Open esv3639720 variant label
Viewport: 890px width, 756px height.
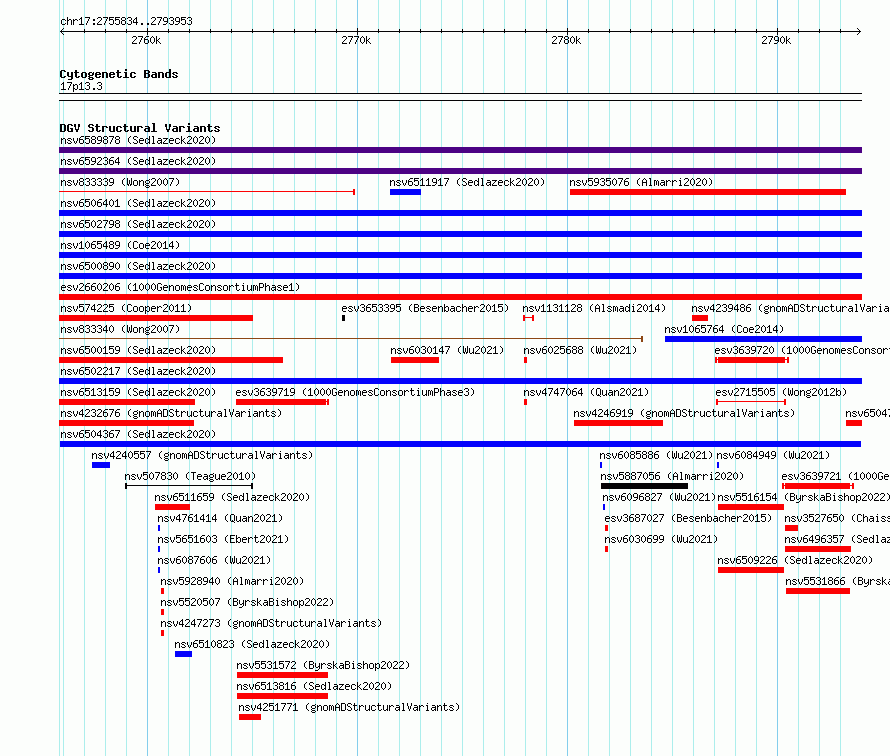tap(802, 350)
